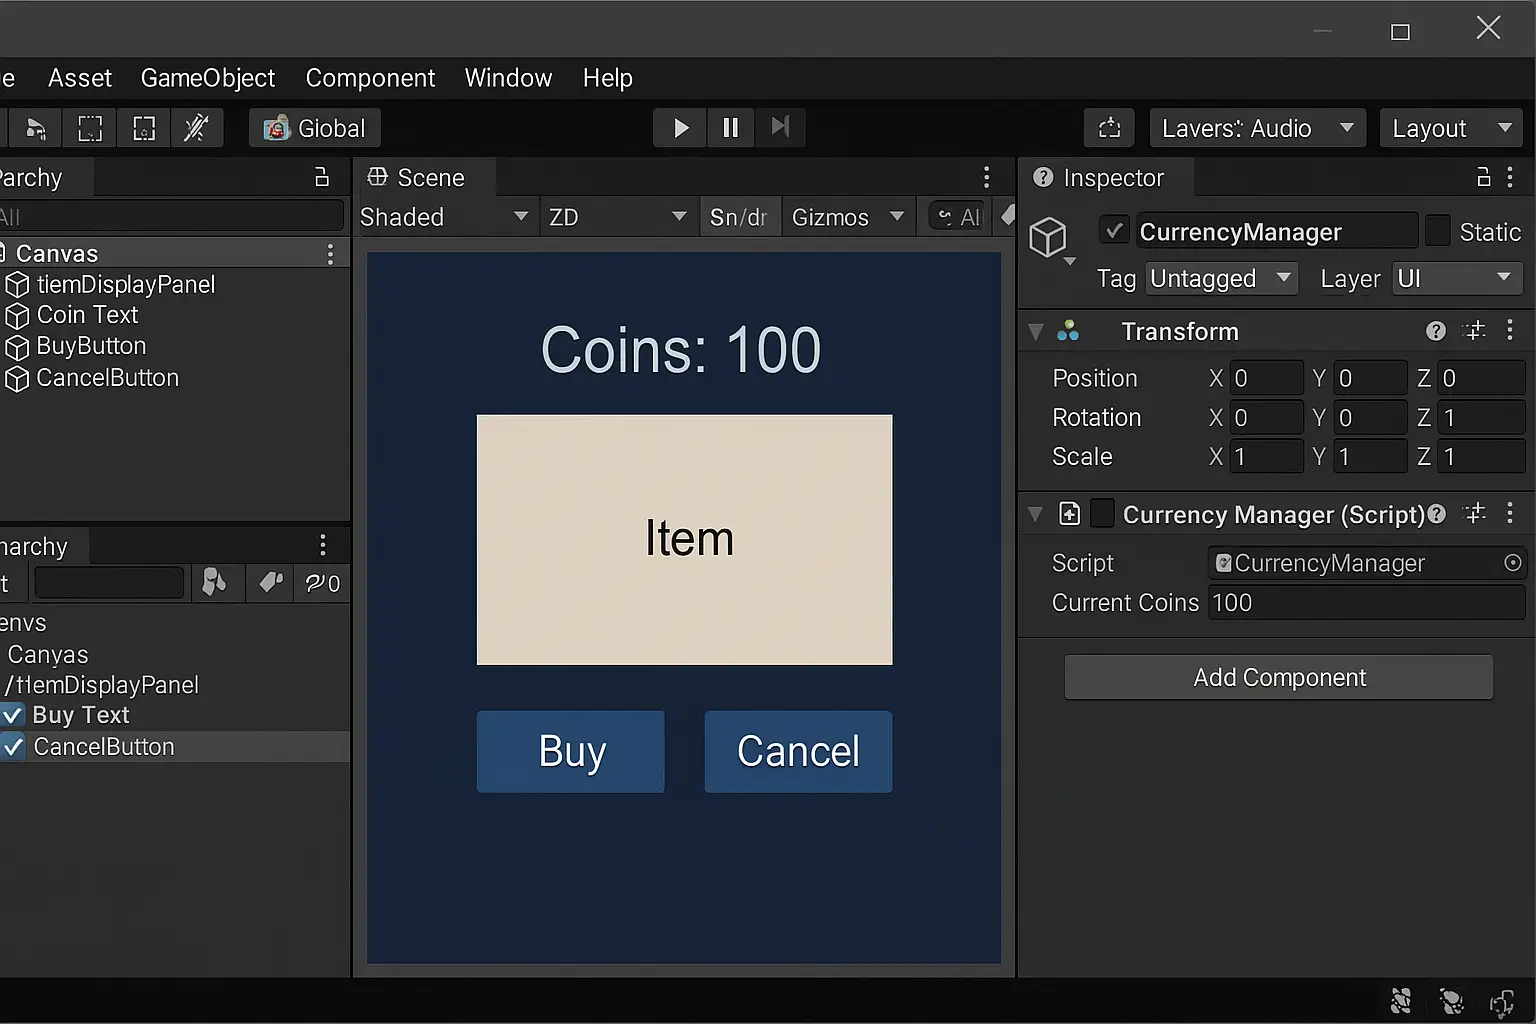Open the Tag dropdown set to Untagged
Viewport: 1536px width, 1024px height.
pyautogui.click(x=1221, y=278)
